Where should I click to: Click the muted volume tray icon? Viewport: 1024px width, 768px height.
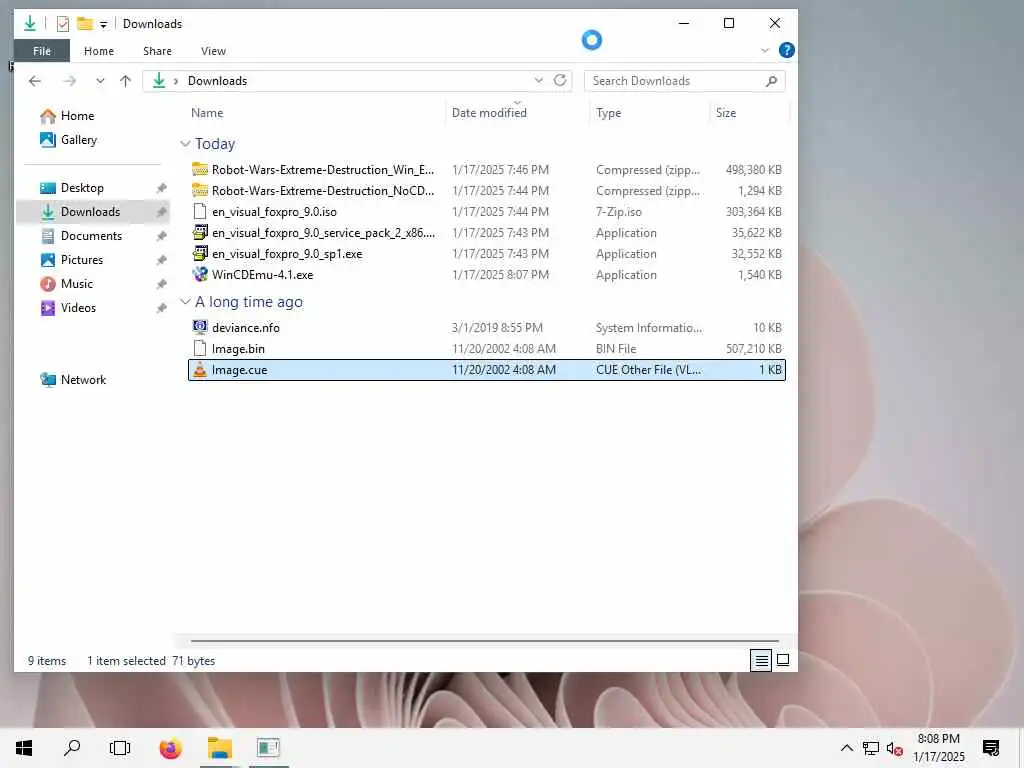coord(895,748)
